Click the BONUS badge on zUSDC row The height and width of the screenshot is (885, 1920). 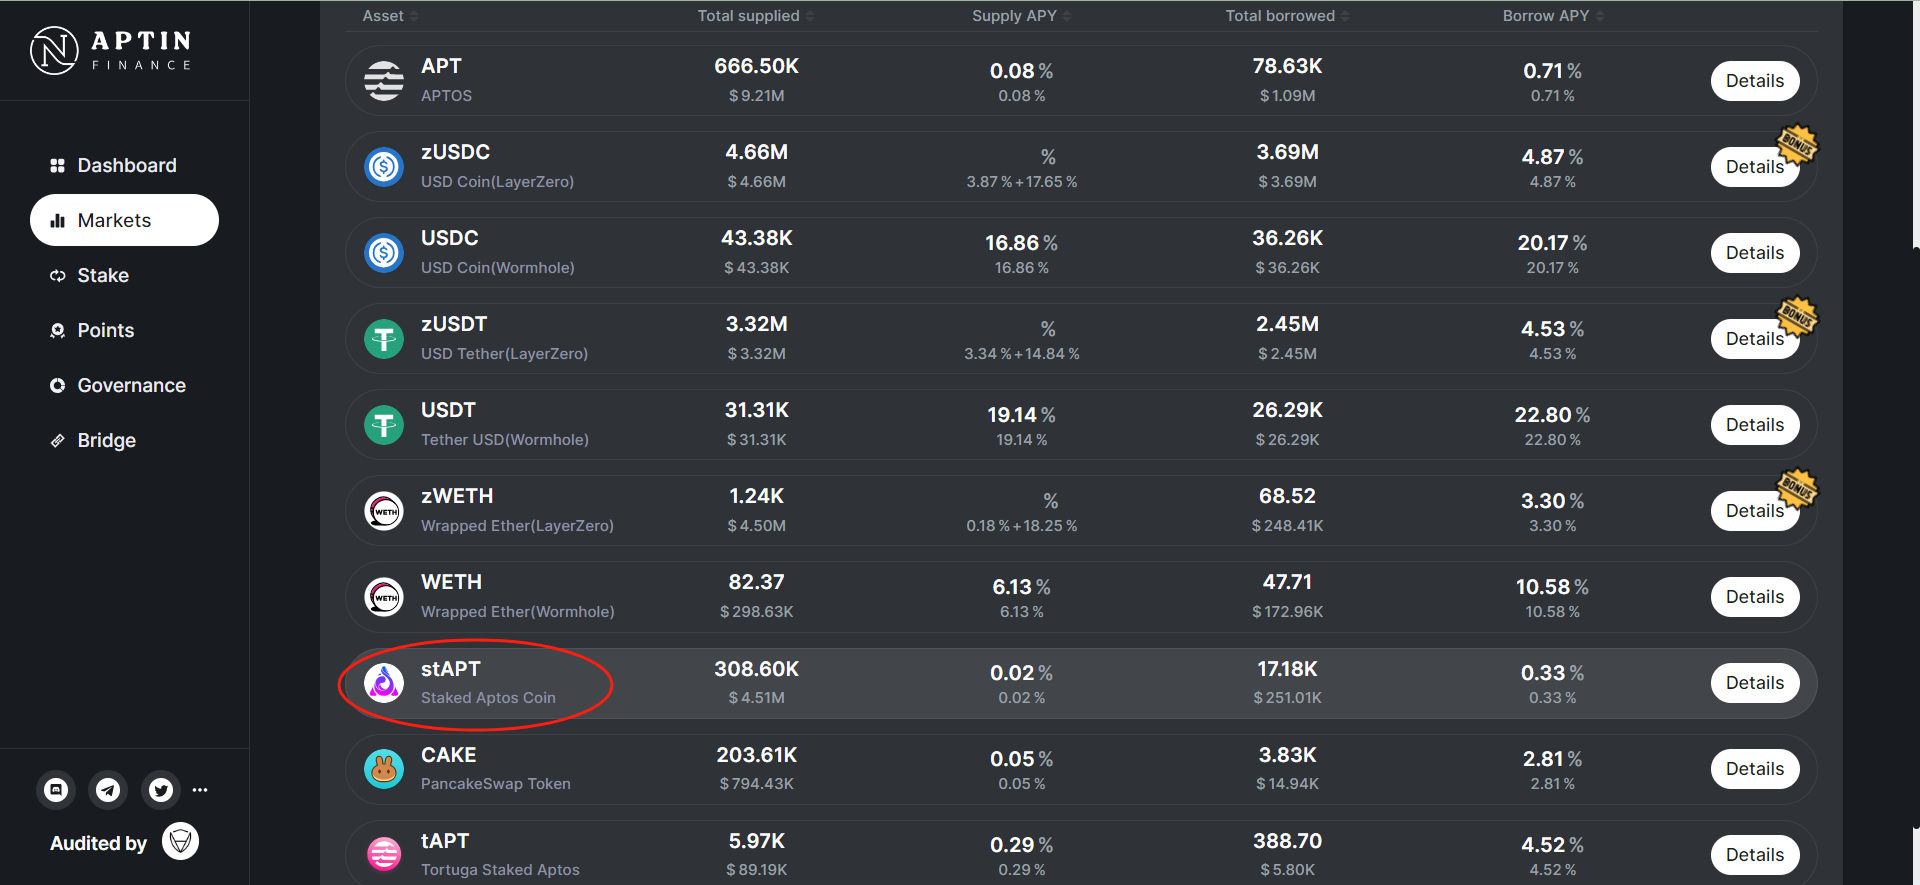(1797, 145)
